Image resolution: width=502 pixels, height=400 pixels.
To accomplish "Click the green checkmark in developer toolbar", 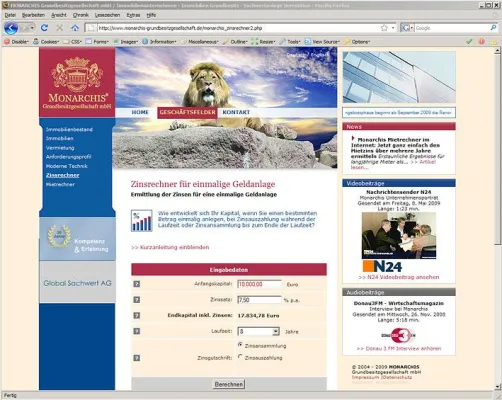I will point(469,42).
